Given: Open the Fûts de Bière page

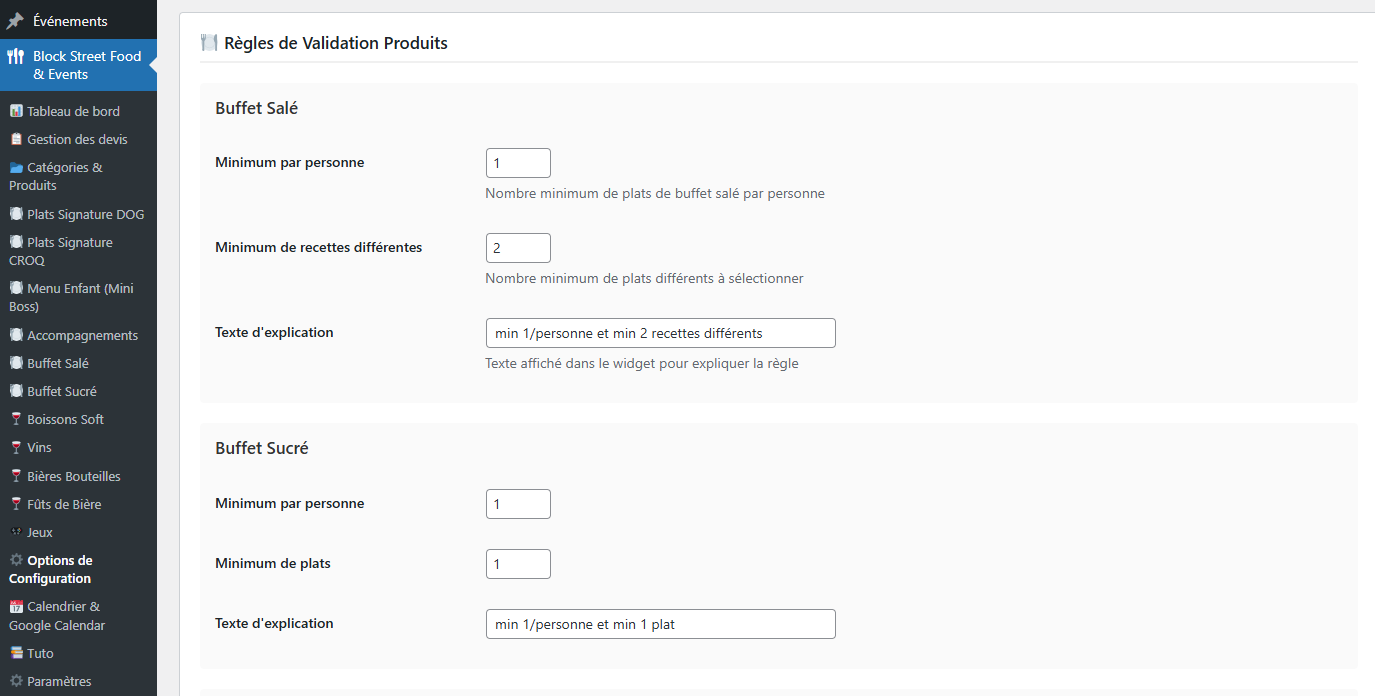Looking at the screenshot, I should (x=64, y=505).
